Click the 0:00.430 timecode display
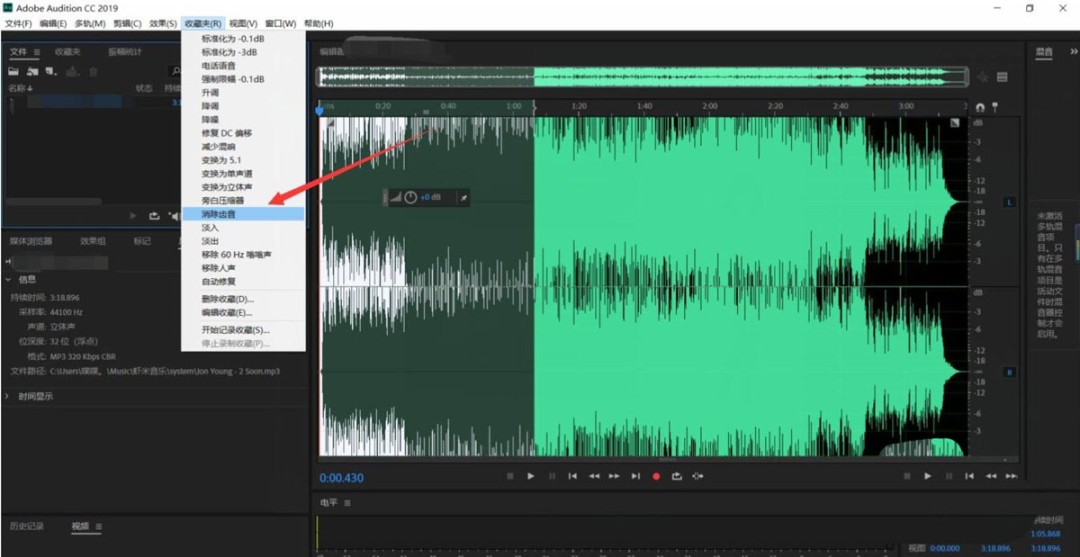Viewport: 1080px width, 557px height. click(342, 478)
